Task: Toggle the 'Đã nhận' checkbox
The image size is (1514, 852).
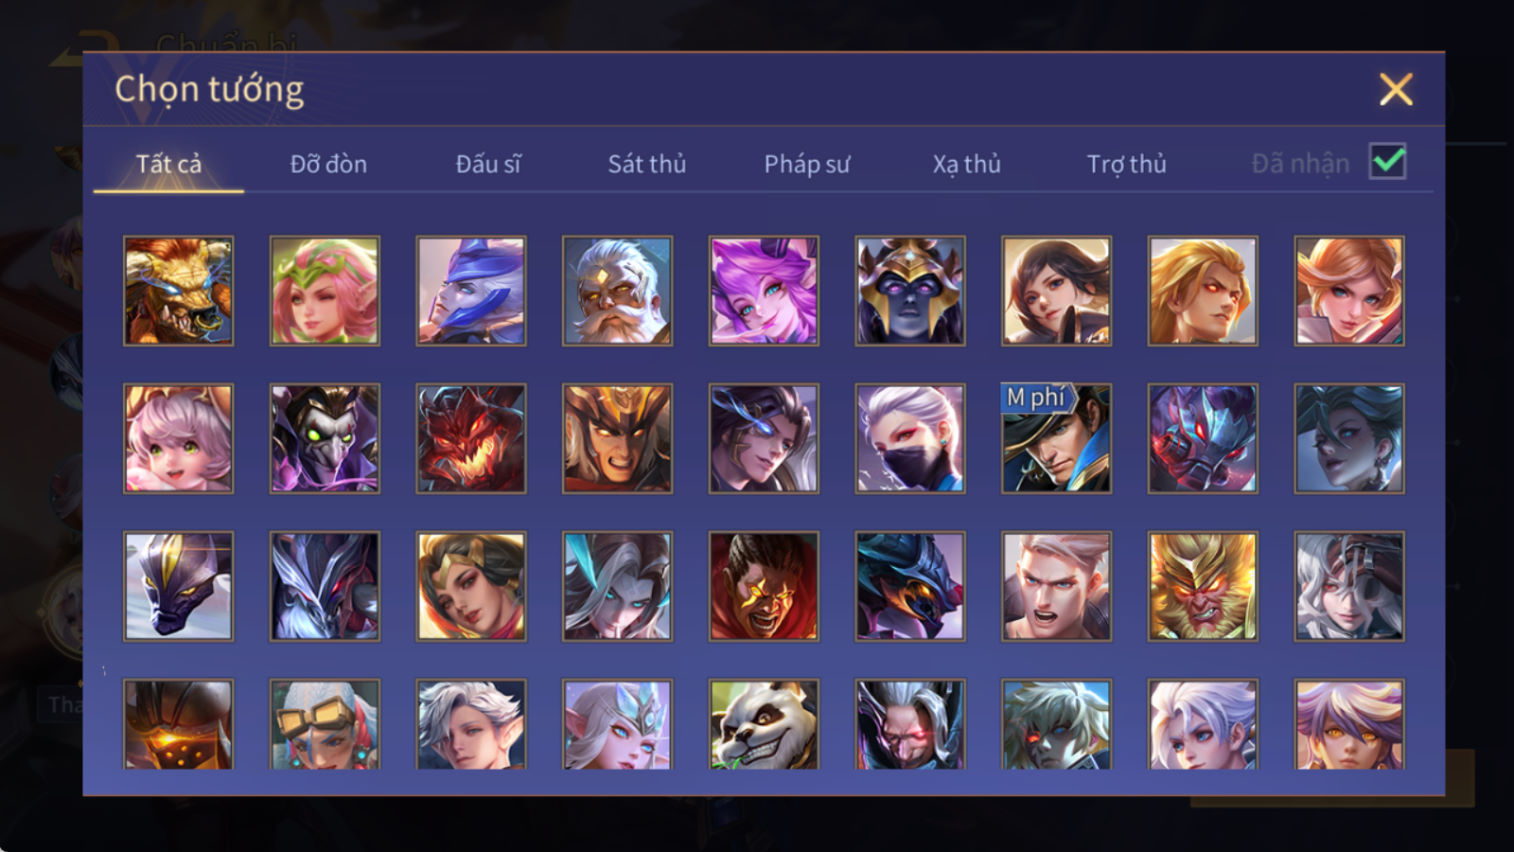Action: 1388,162
